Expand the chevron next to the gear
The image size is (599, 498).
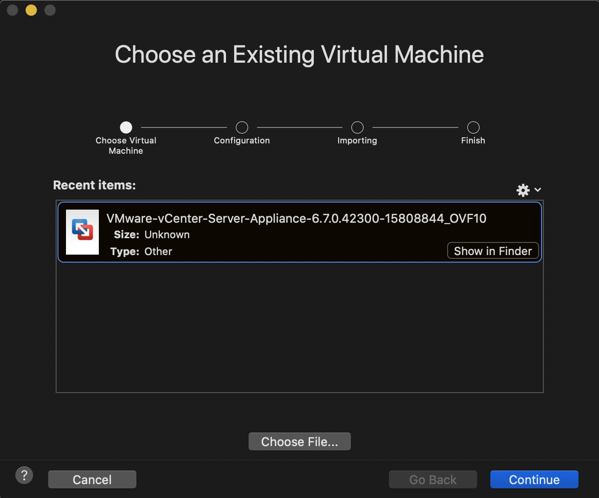pos(537,189)
